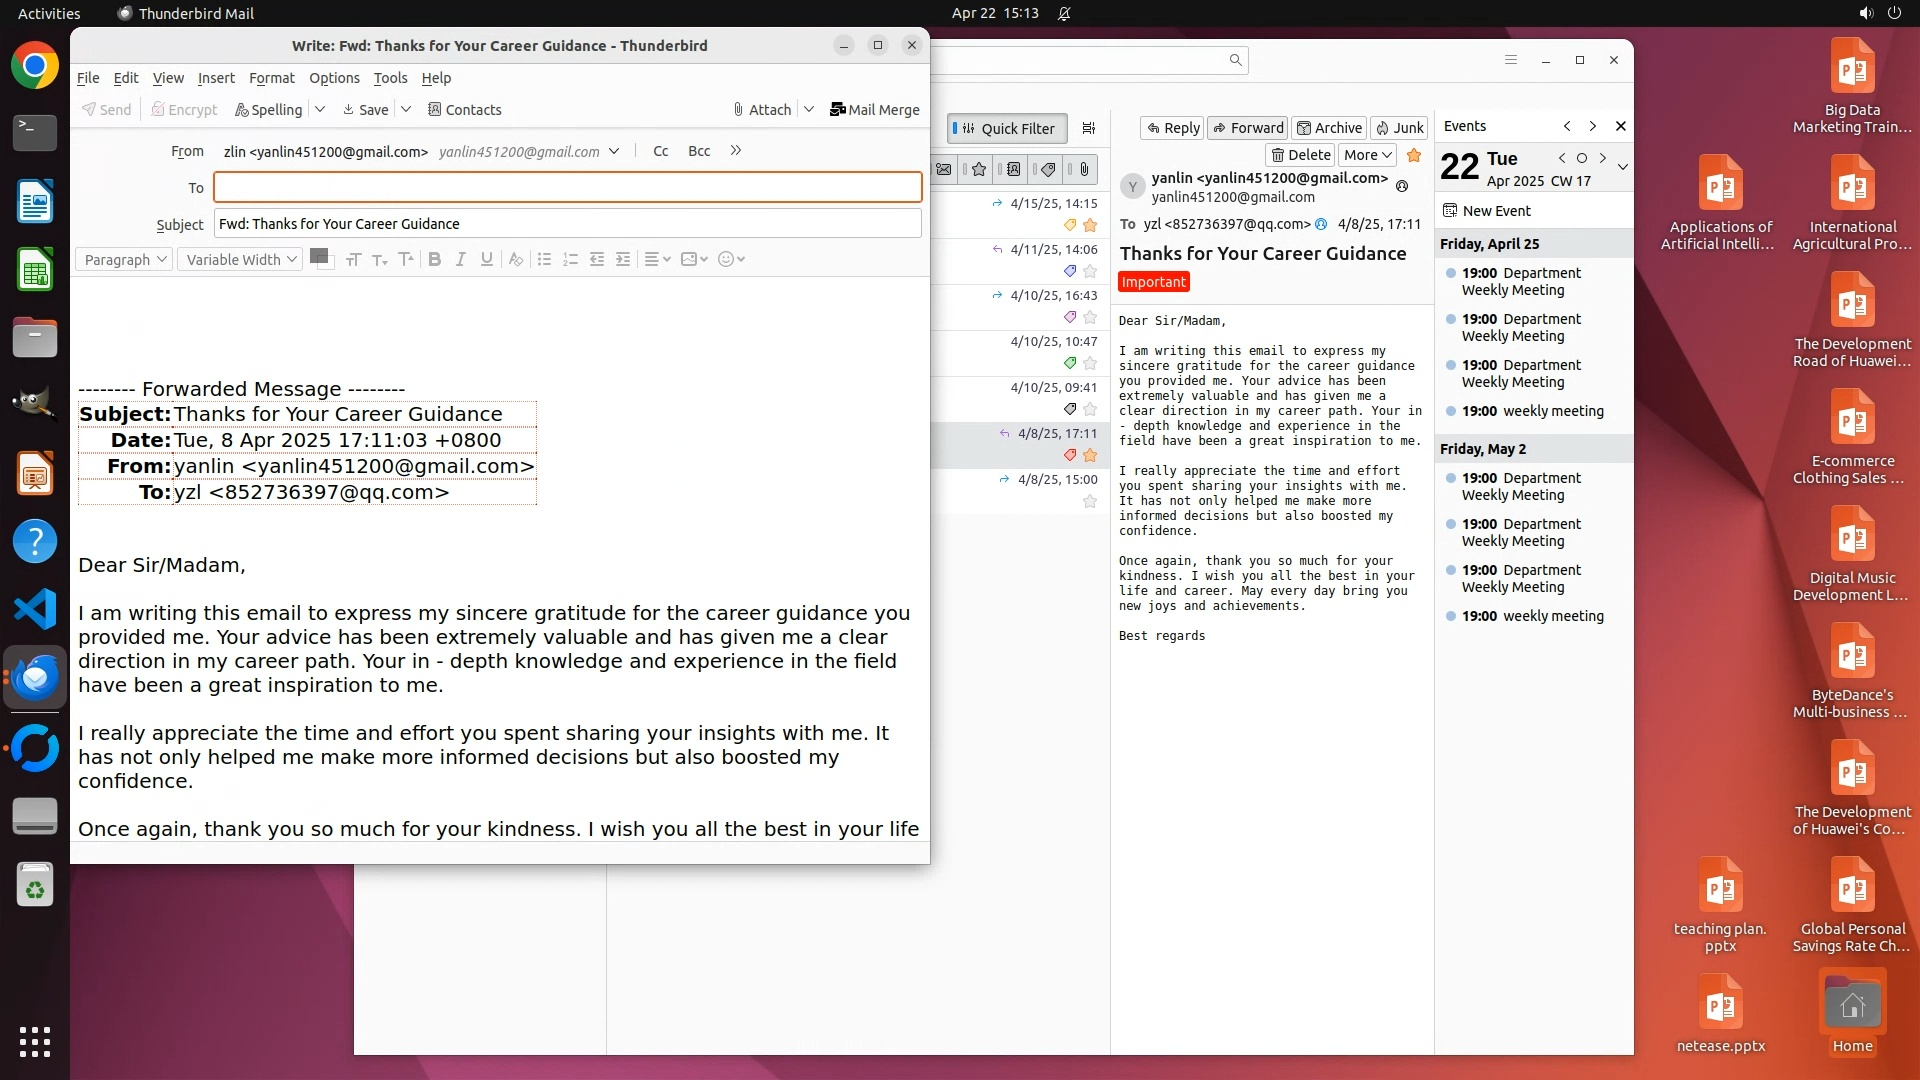Screen dimensions: 1920x1080
Task: Apply a numbered list
Action: pos(570,259)
